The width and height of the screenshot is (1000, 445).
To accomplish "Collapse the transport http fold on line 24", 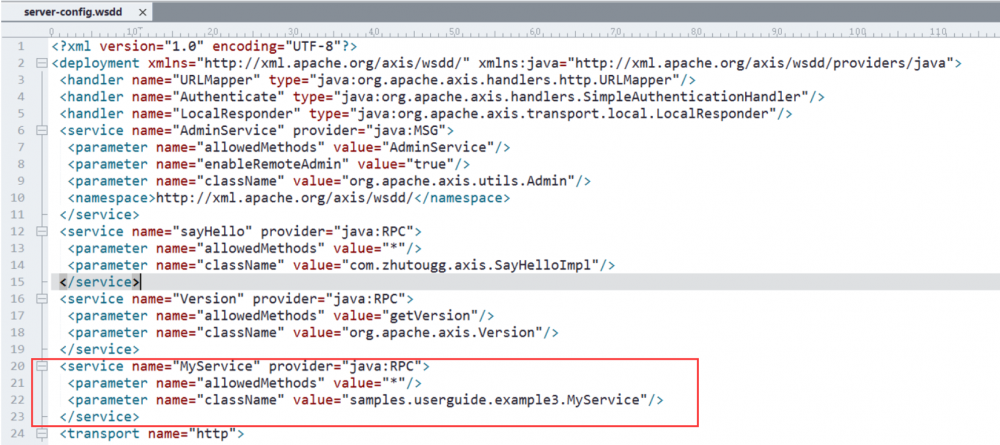I will pyautogui.click(x=41, y=434).
